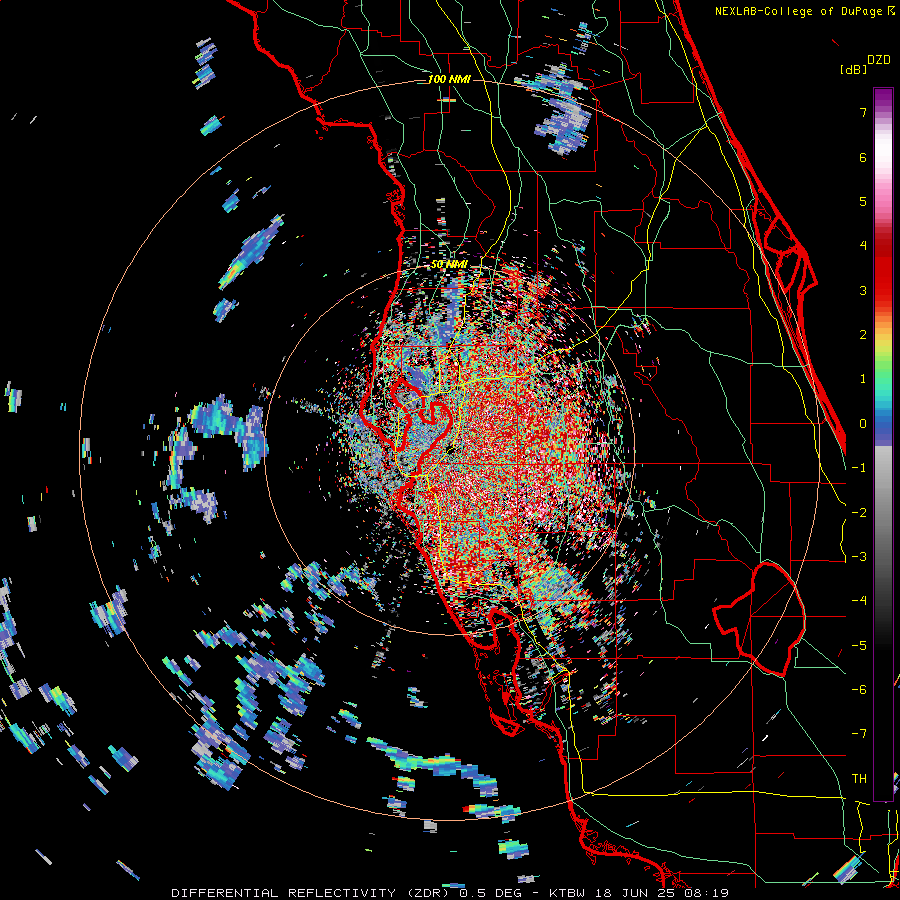Click the -6 value on the color scale
The width and height of the screenshot is (900, 900).
click(x=859, y=690)
